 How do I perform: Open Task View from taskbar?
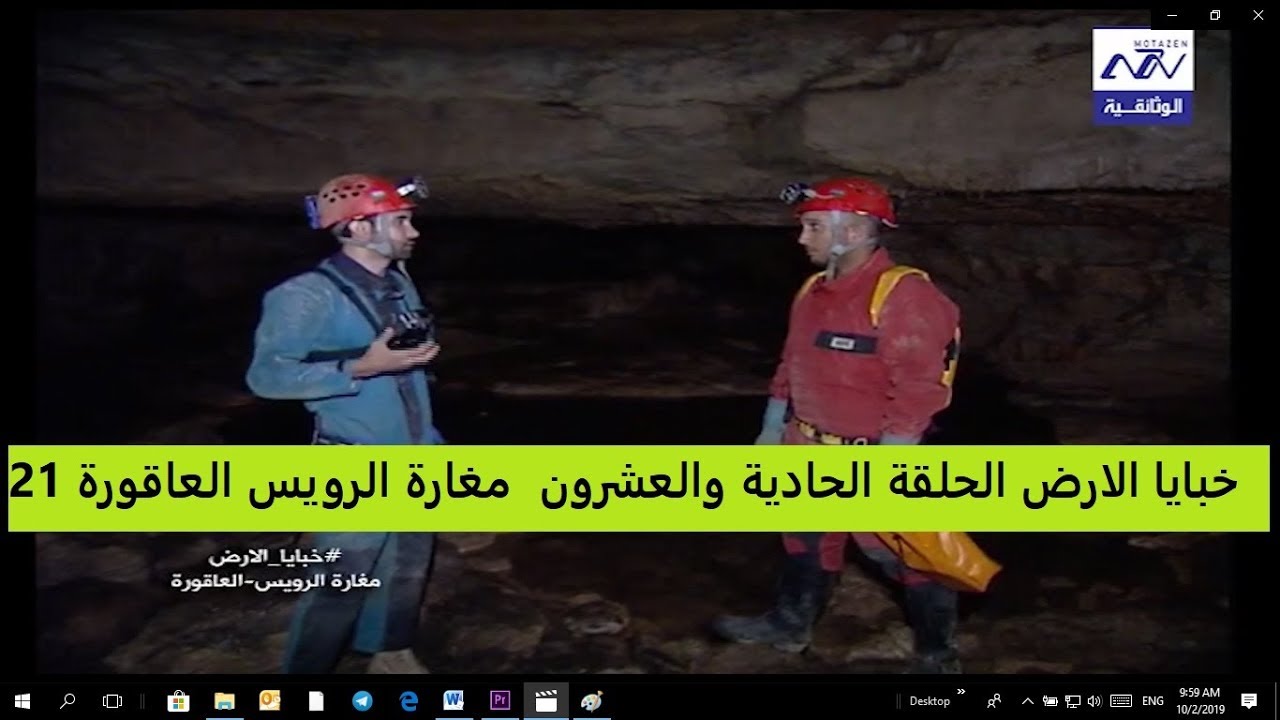tap(113, 701)
